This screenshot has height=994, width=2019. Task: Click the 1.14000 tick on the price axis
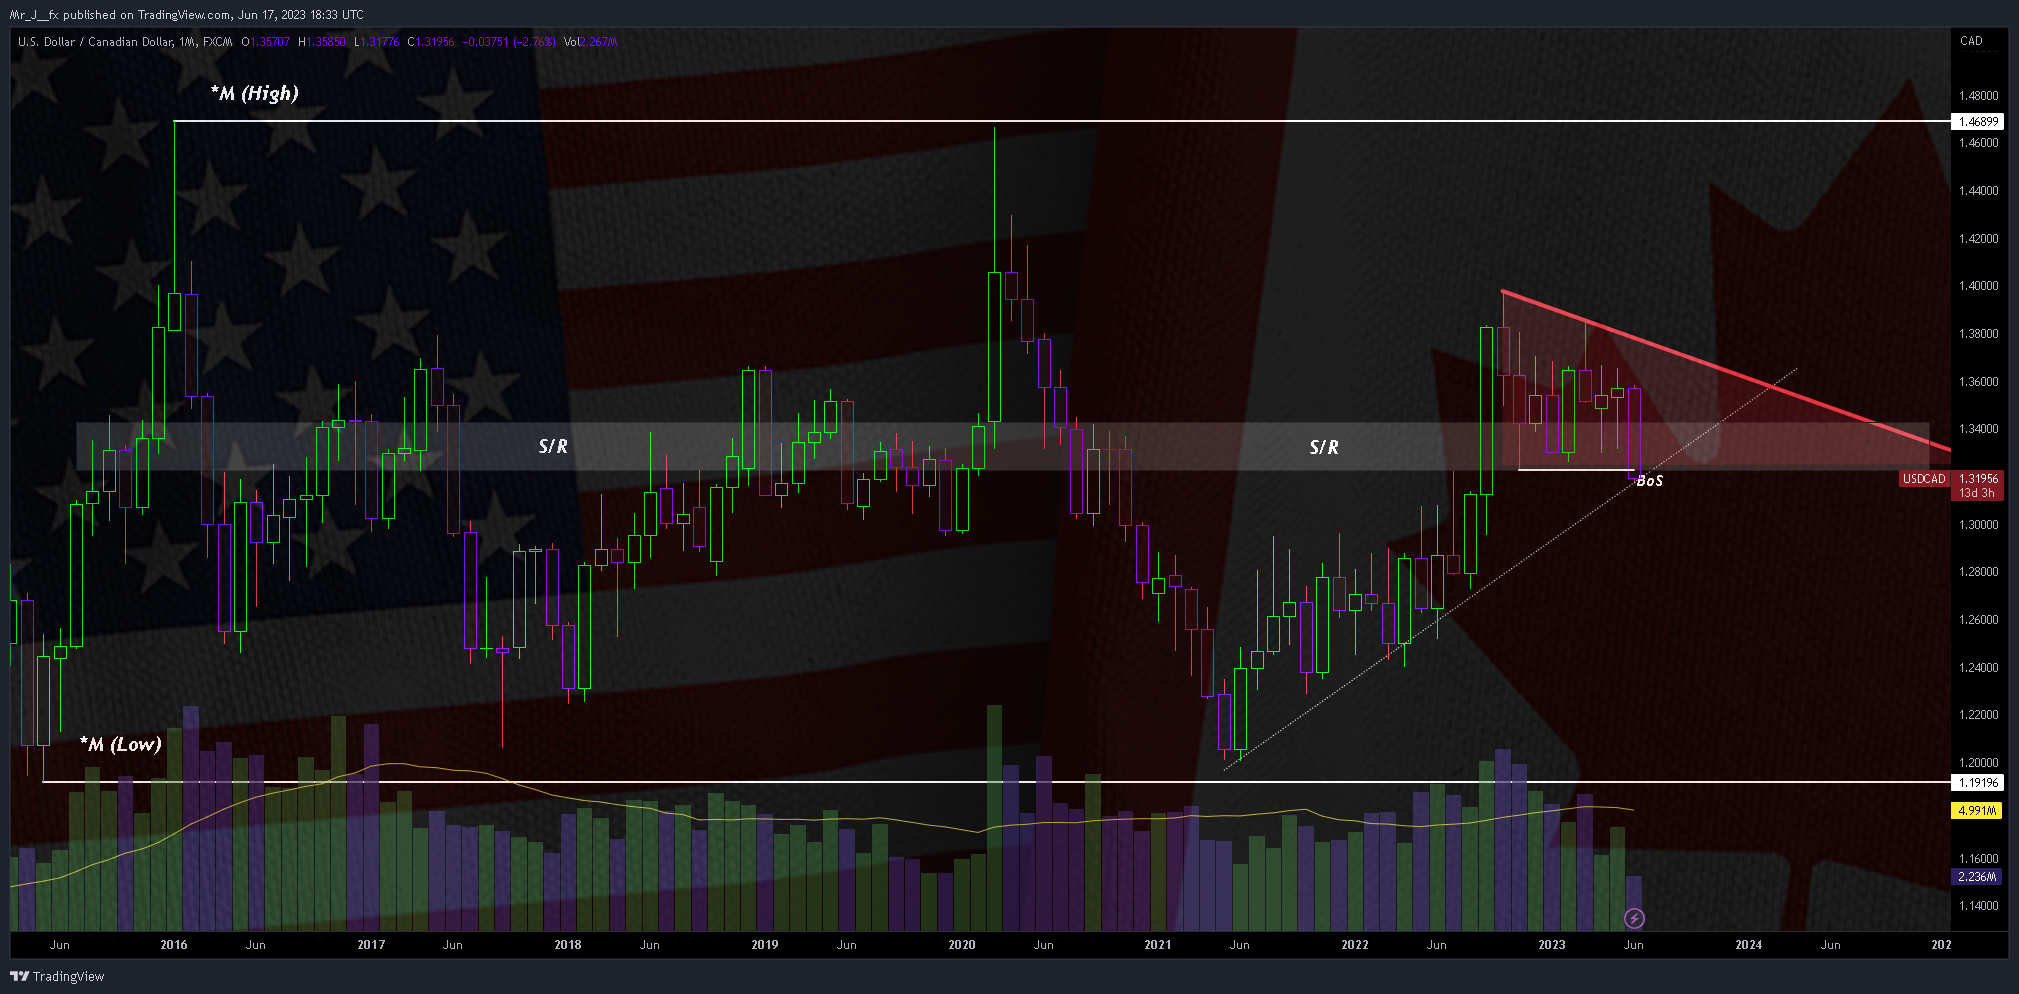coord(1979,906)
